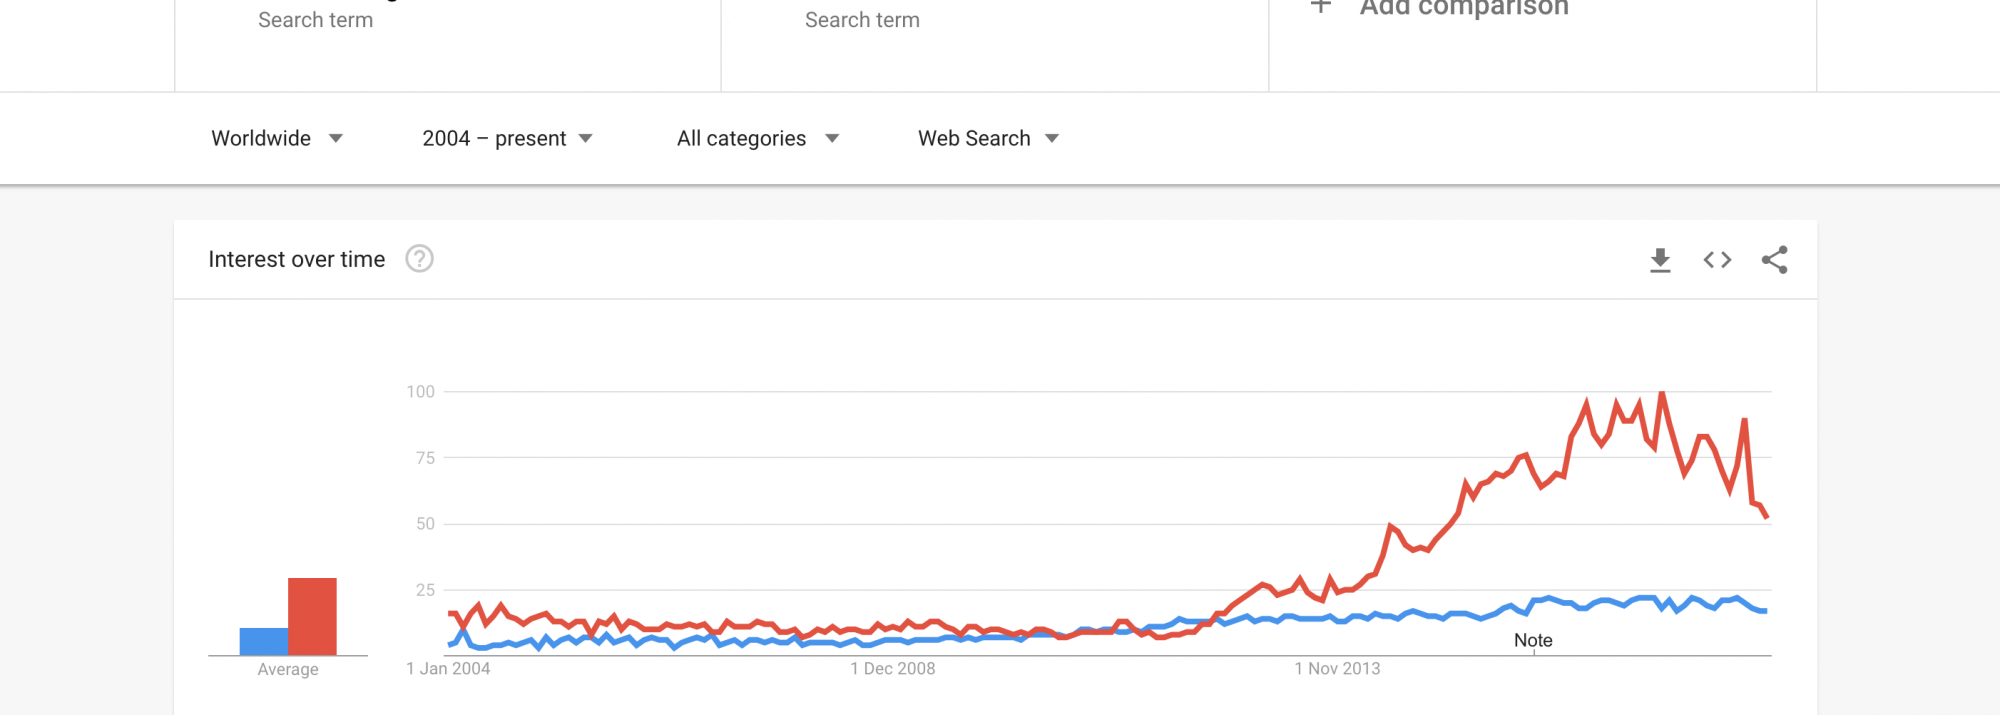The width and height of the screenshot is (2000, 715).
Task: Click the blue Average bar
Action: [264, 641]
